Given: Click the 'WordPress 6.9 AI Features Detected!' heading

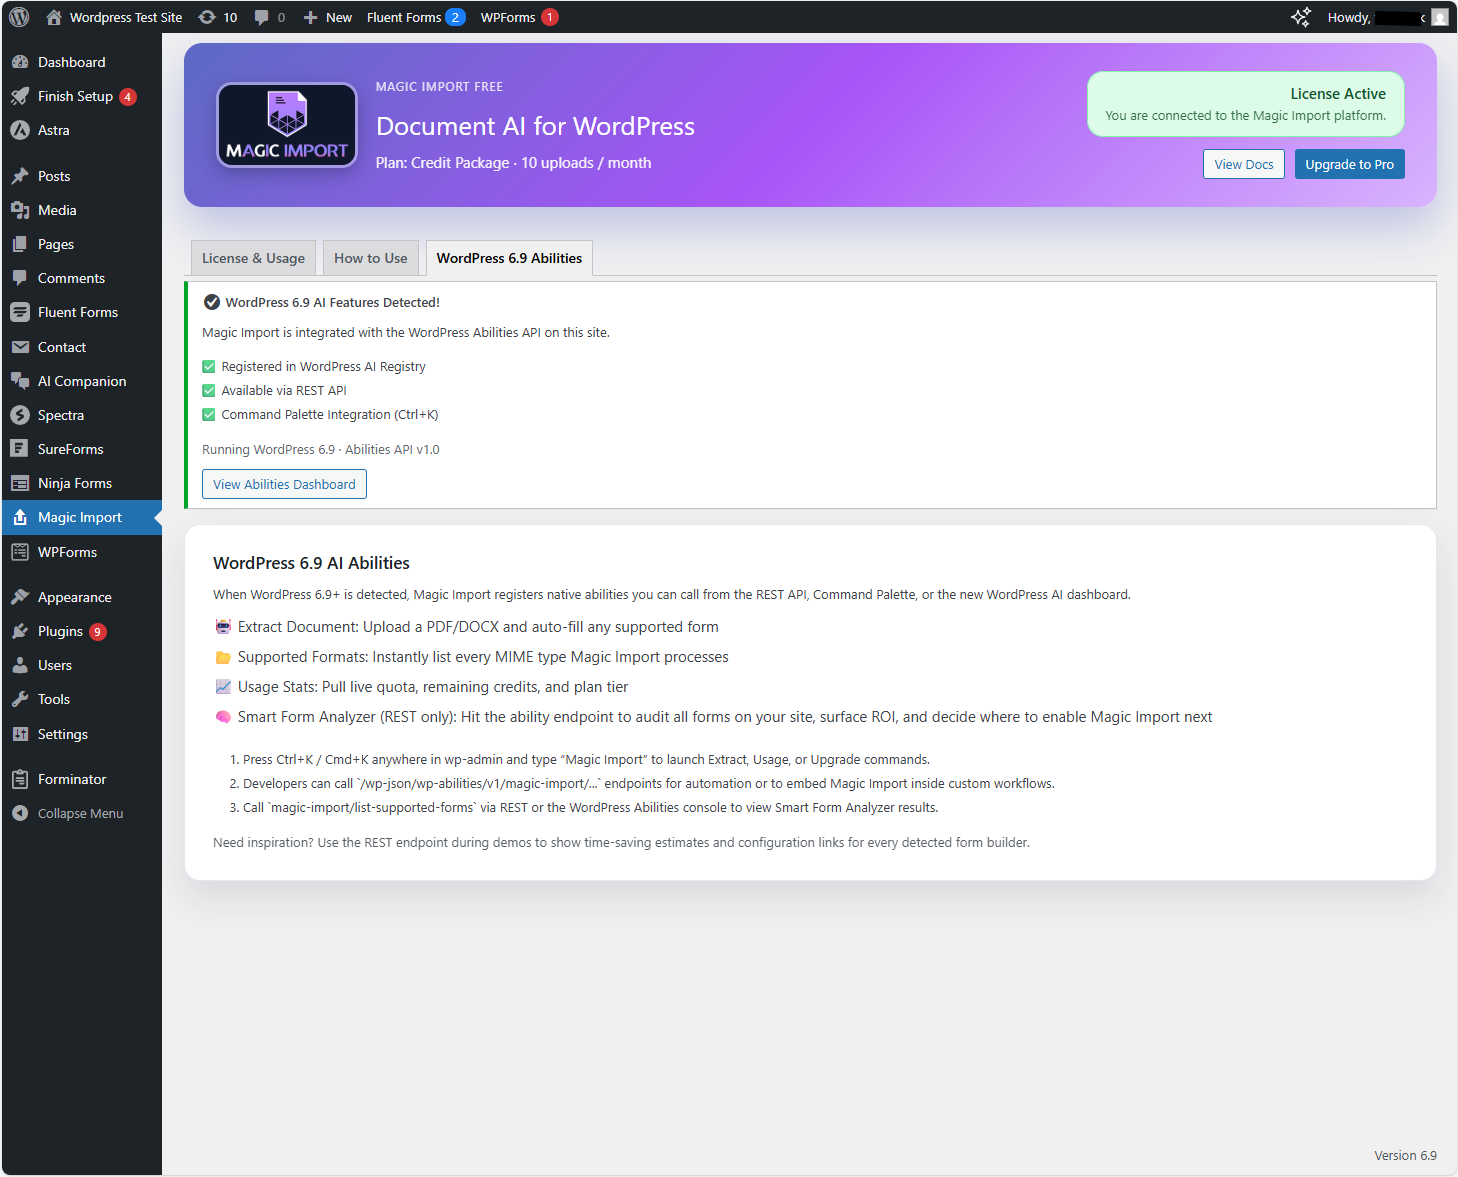Looking at the screenshot, I should click(x=333, y=302).
